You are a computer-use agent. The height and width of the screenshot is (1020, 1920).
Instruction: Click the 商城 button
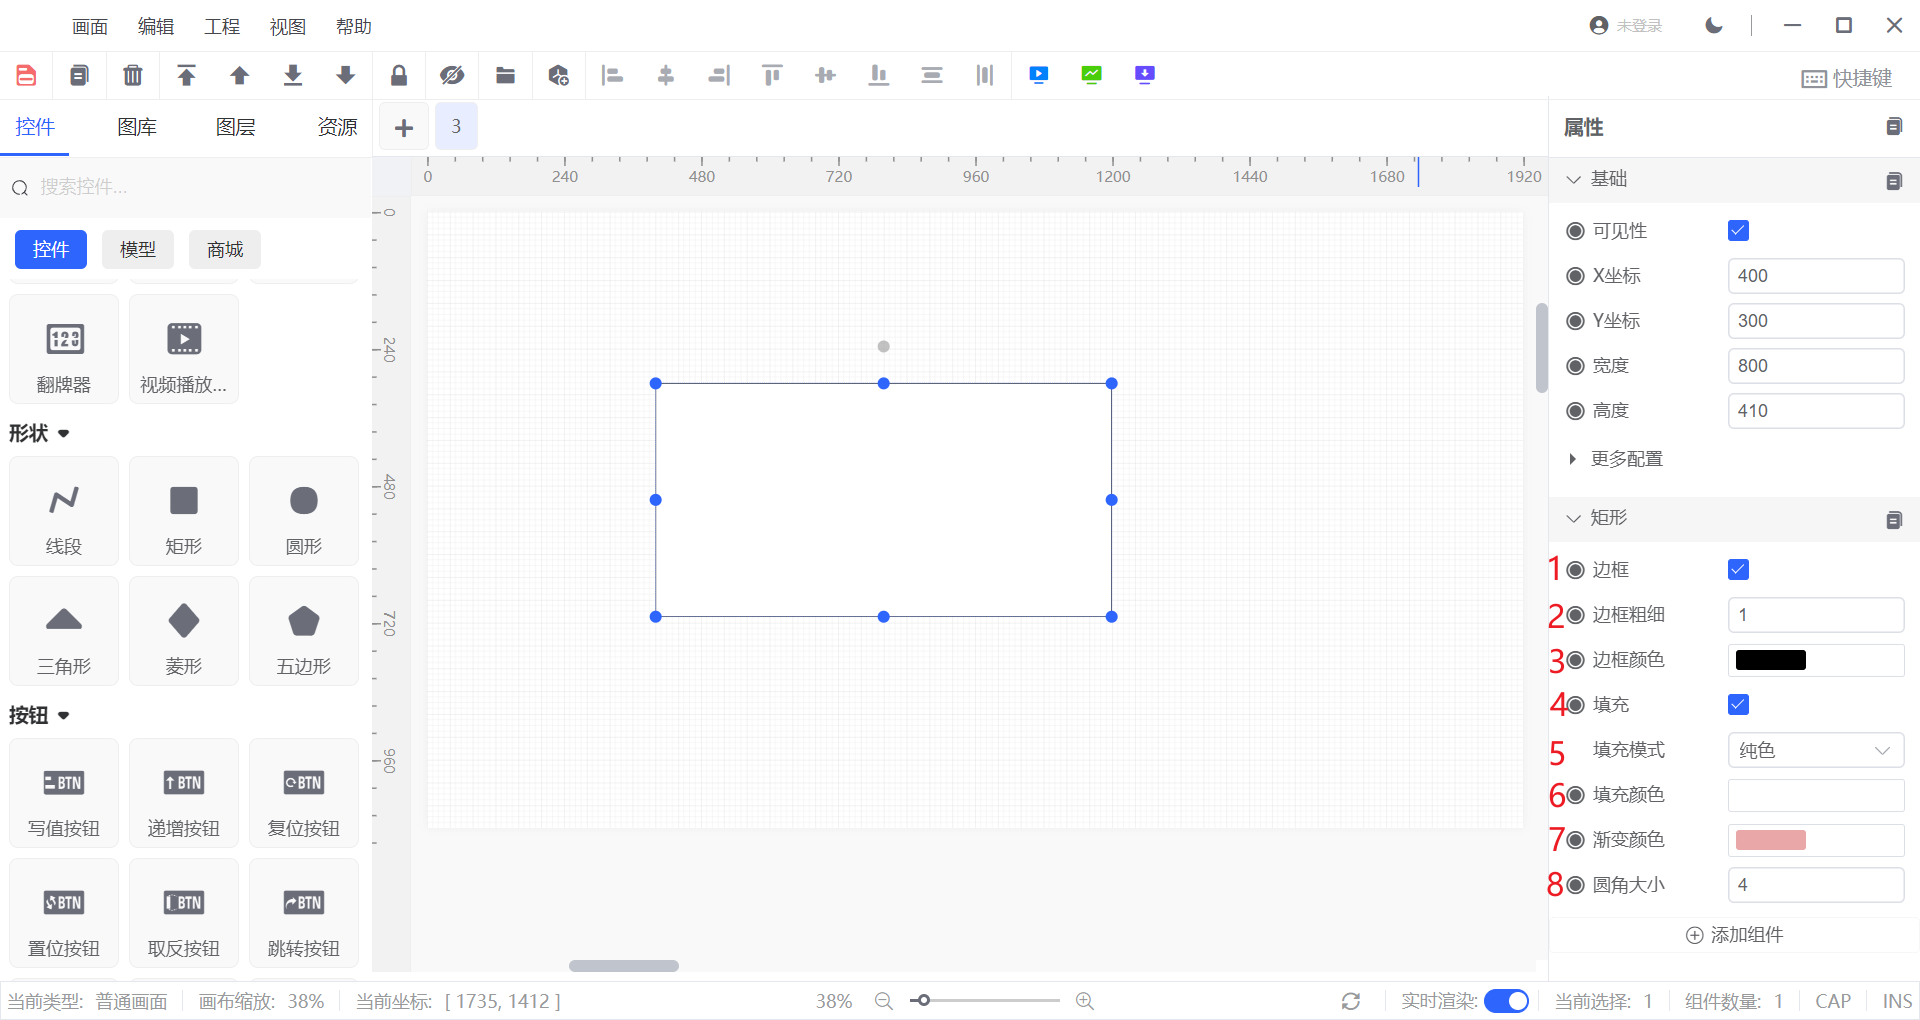(x=225, y=250)
